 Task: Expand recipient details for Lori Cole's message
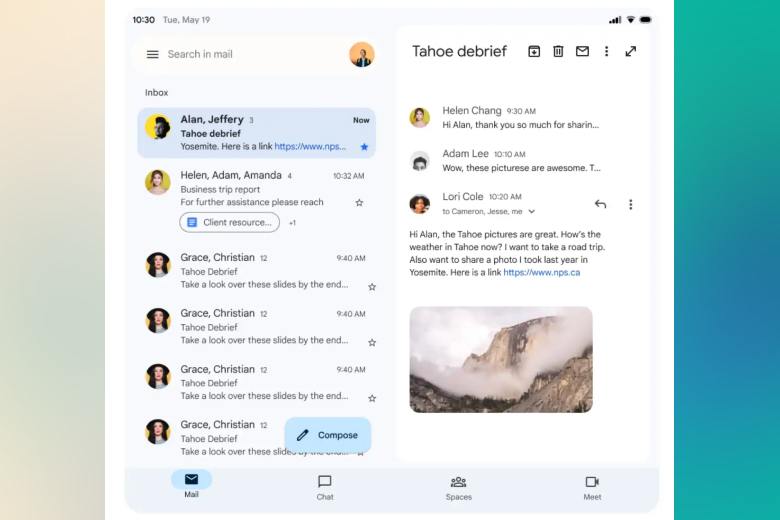click(x=532, y=211)
